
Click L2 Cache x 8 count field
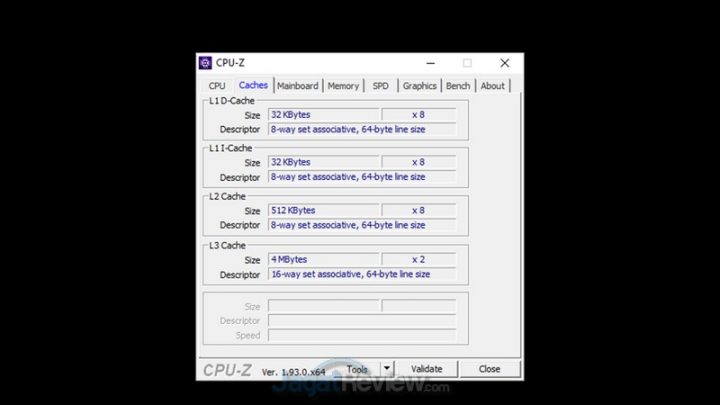[419, 211]
